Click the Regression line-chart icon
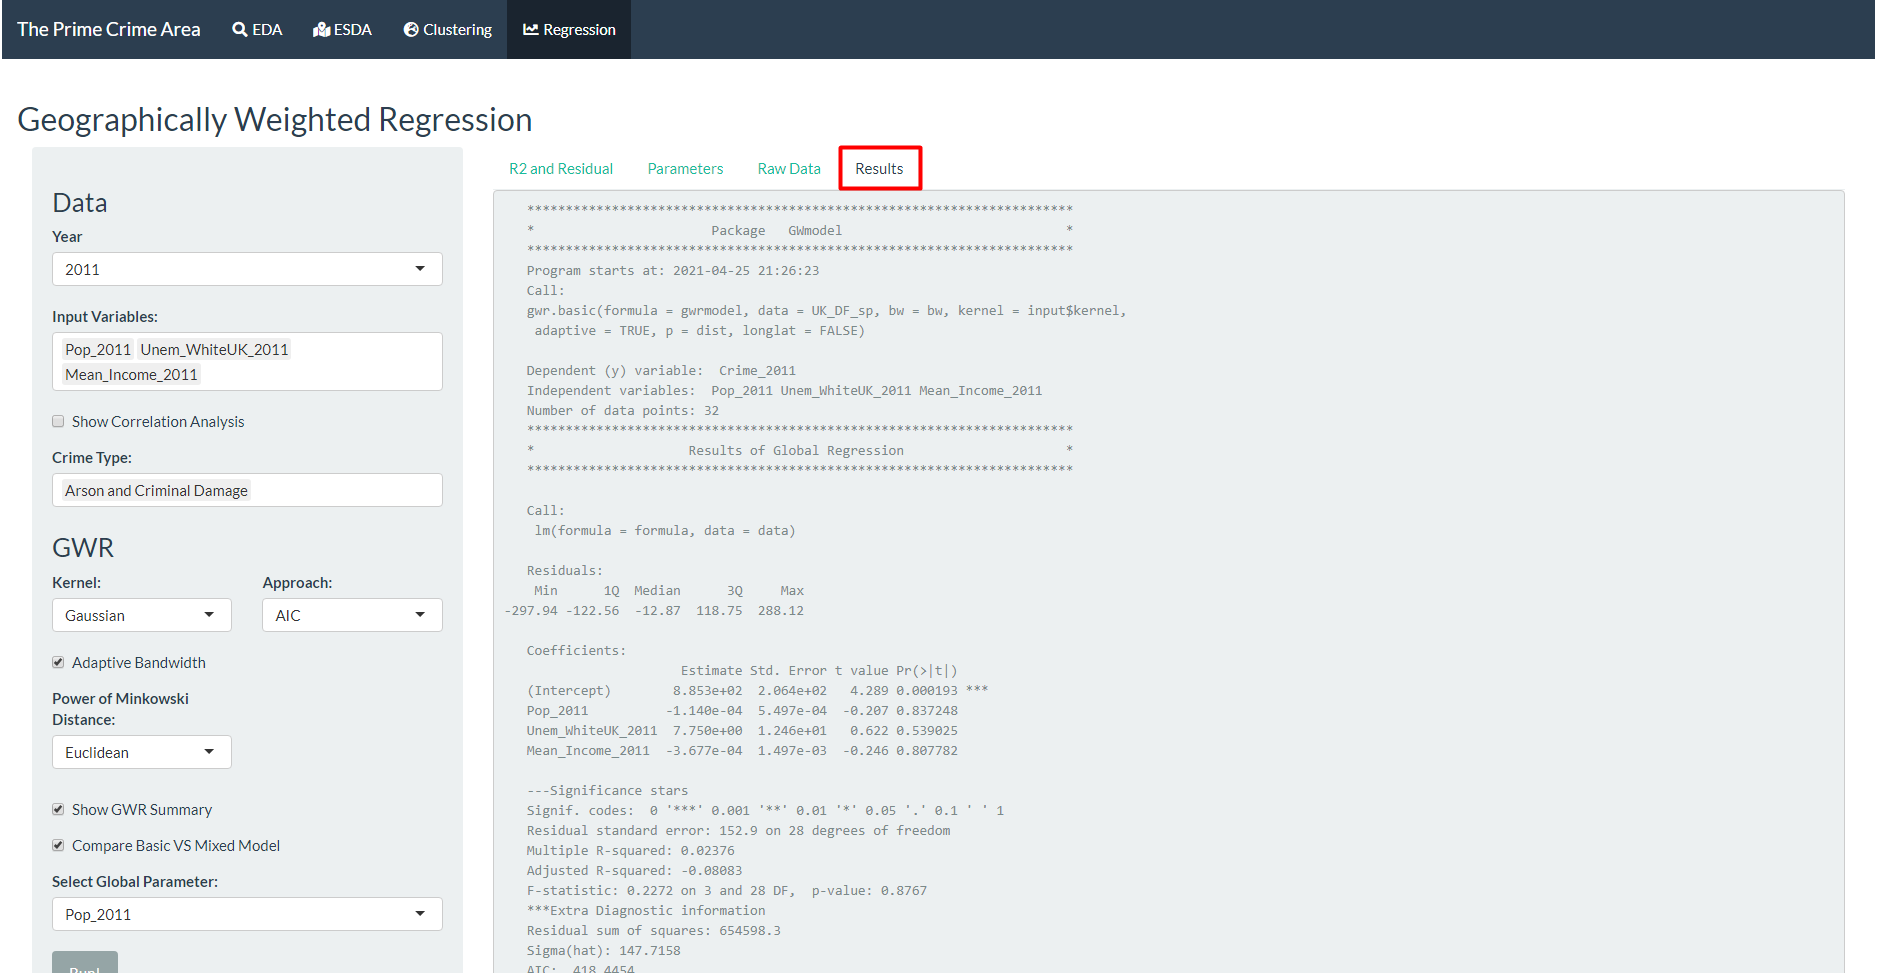The image size is (1879, 973). pos(531,30)
